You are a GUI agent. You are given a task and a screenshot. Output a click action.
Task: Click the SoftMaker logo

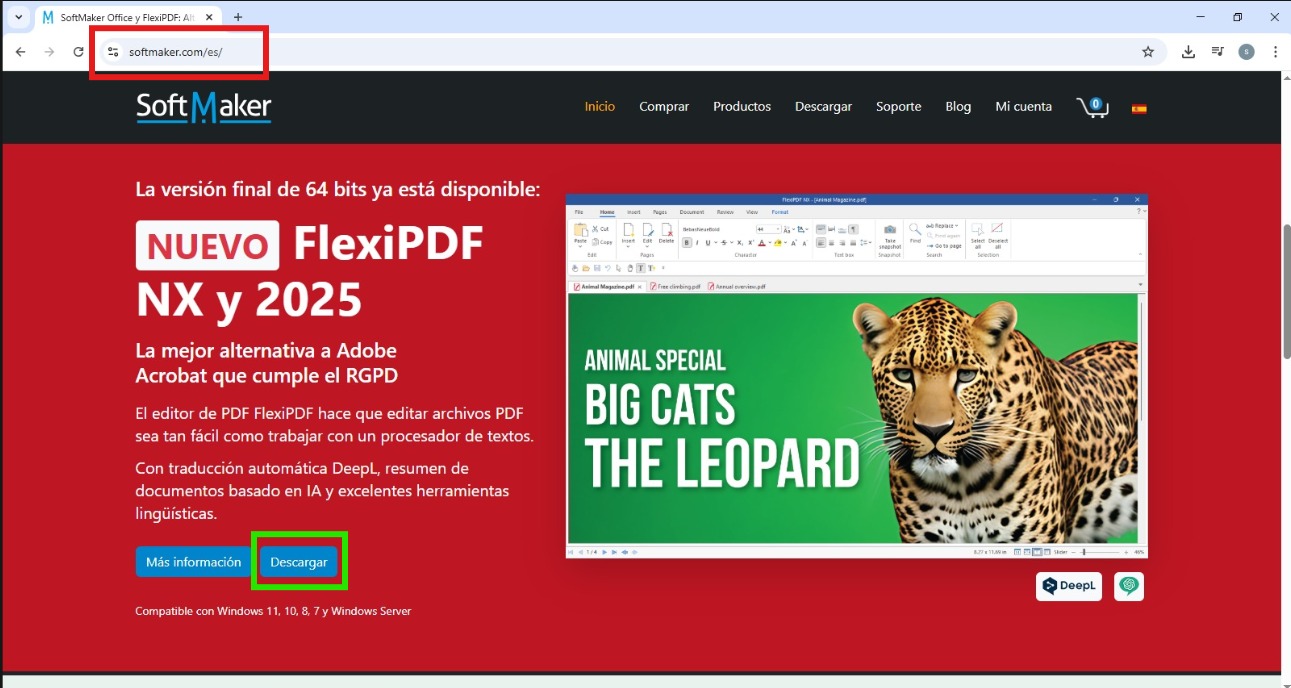204,107
